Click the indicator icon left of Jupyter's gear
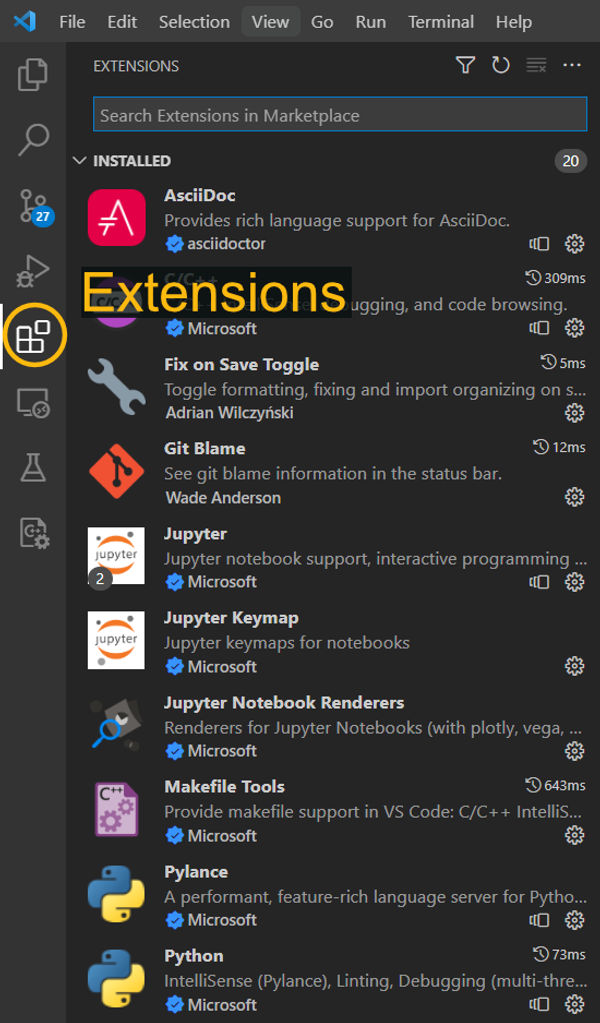This screenshot has height=1023, width=600. [539, 581]
